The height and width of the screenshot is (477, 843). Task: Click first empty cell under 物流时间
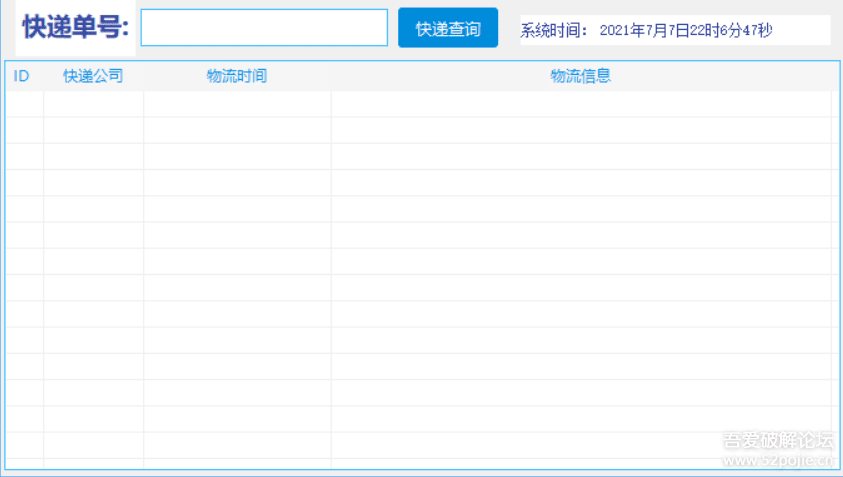coord(237,104)
